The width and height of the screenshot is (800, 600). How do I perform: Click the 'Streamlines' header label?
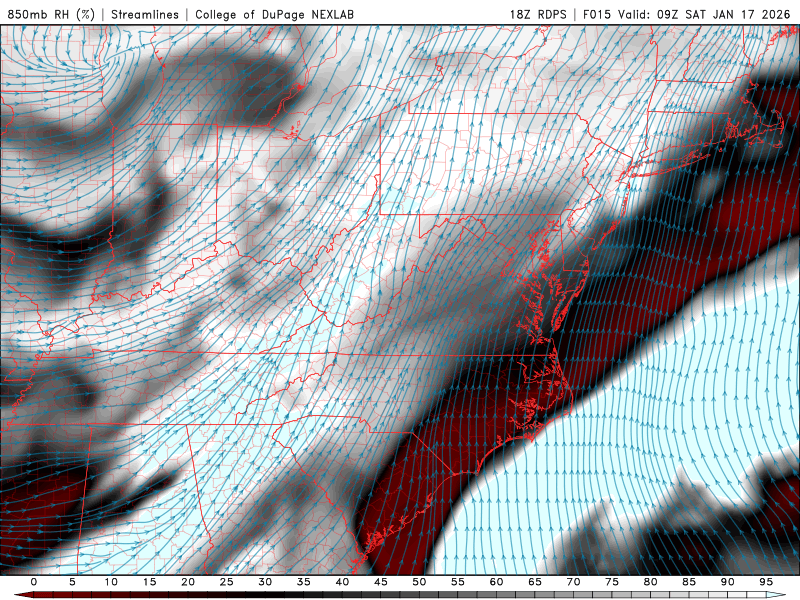tap(145, 14)
